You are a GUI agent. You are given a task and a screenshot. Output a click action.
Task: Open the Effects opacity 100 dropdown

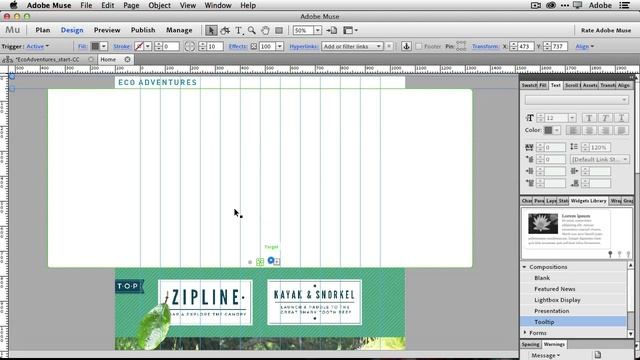280,47
